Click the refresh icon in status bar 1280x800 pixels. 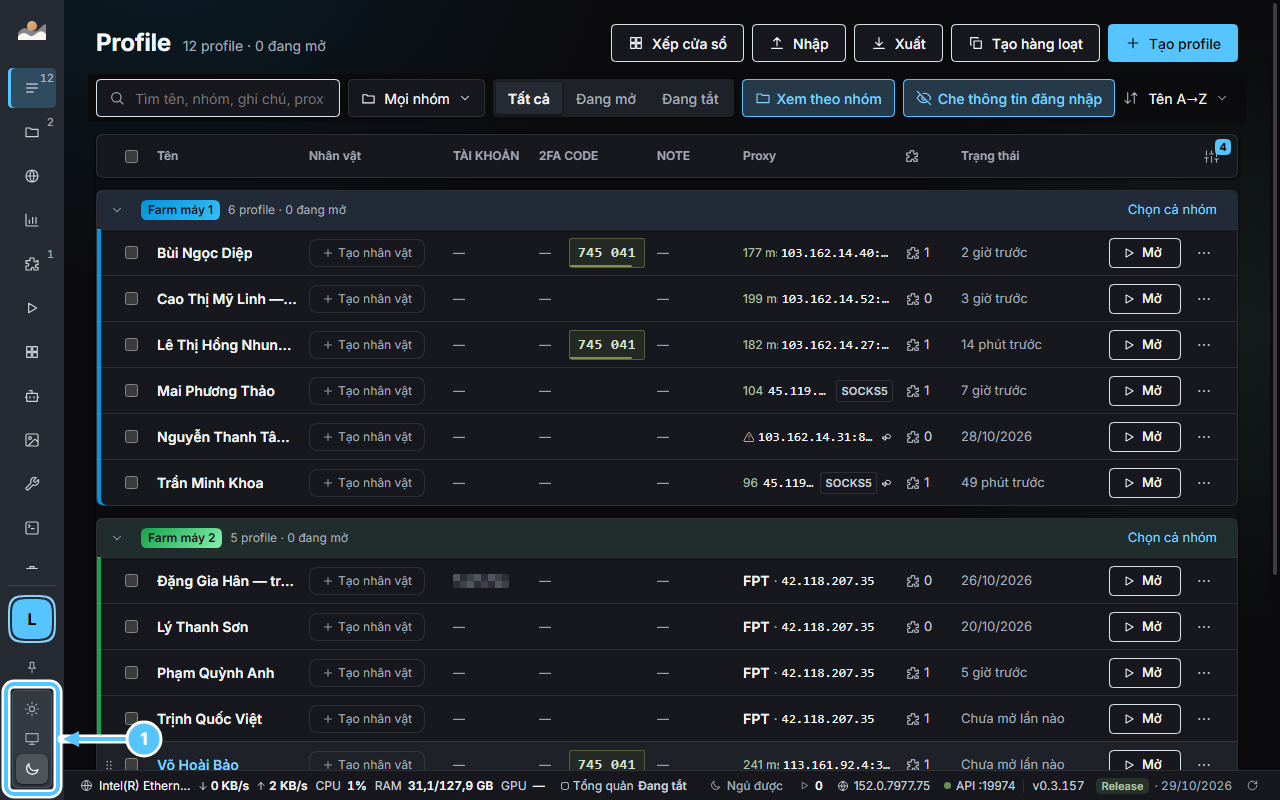point(1252,786)
